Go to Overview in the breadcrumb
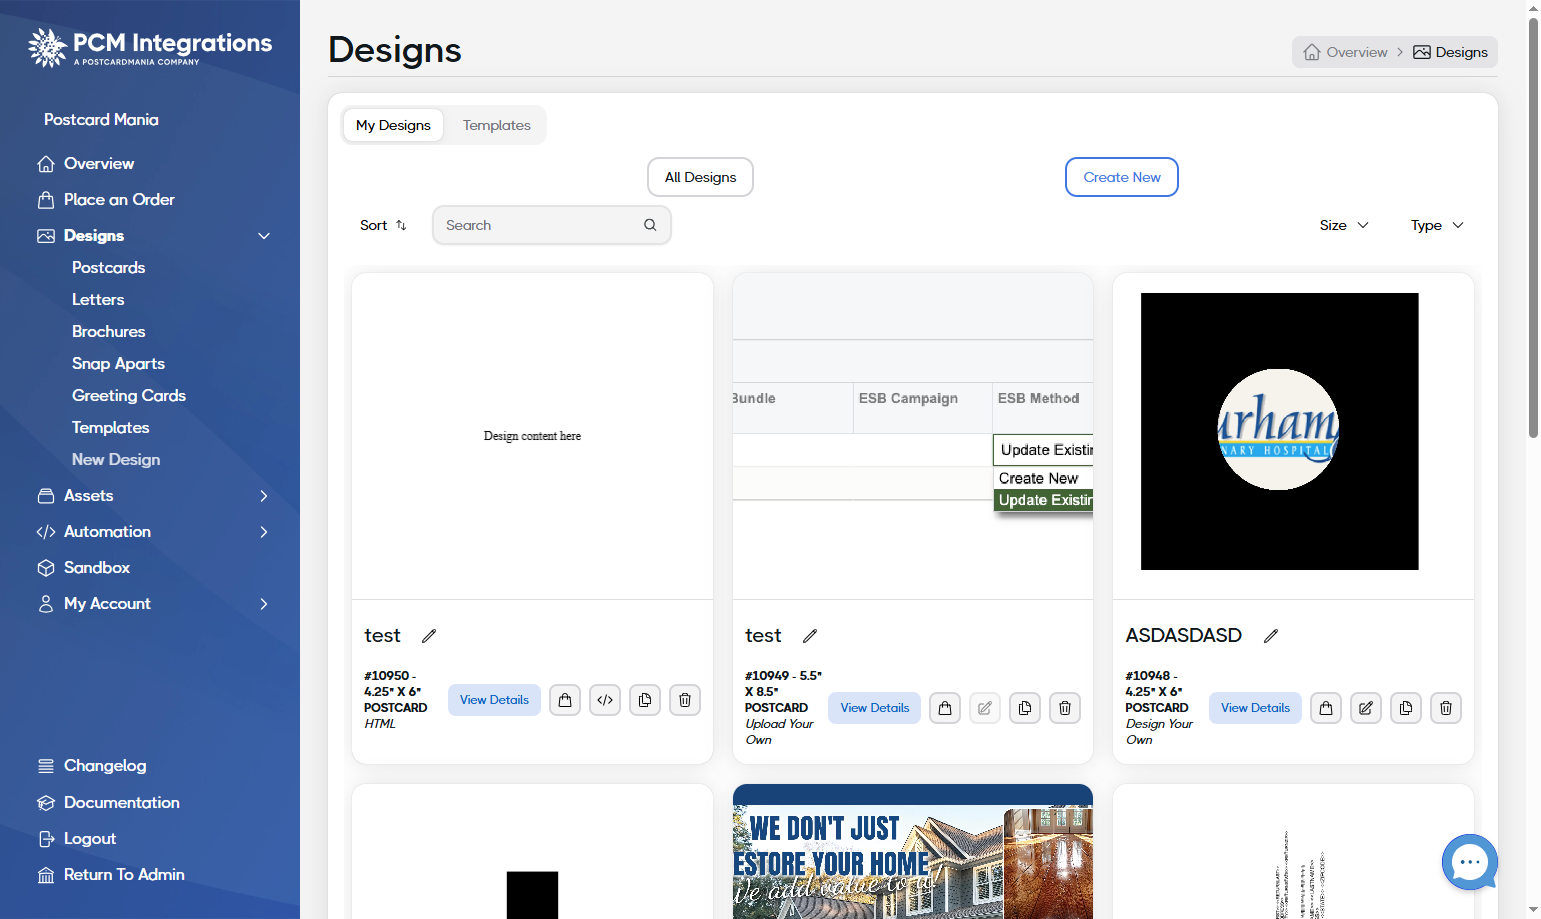Viewport: 1541px width, 919px height. click(1346, 52)
